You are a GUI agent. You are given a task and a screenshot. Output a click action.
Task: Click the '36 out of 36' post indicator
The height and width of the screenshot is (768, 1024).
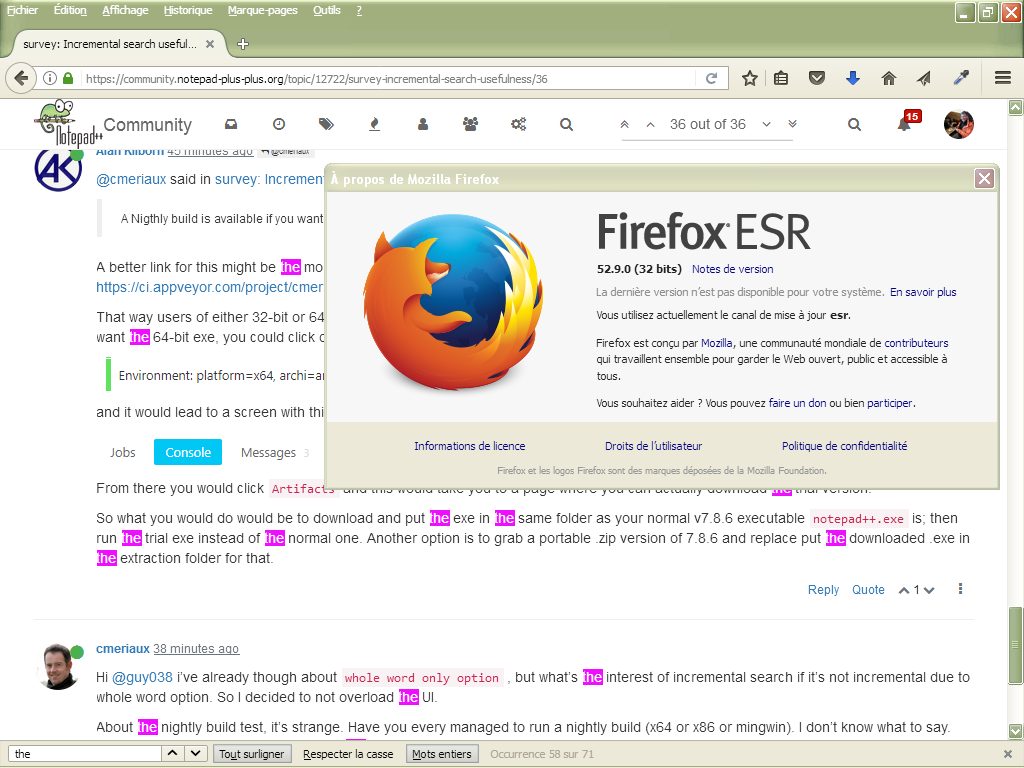[x=707, y=124]
